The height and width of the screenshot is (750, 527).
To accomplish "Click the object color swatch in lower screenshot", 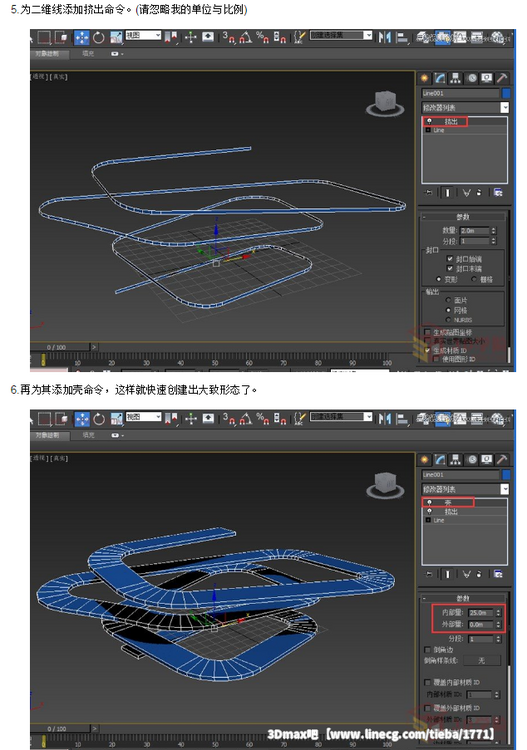I will coord(506,474).
